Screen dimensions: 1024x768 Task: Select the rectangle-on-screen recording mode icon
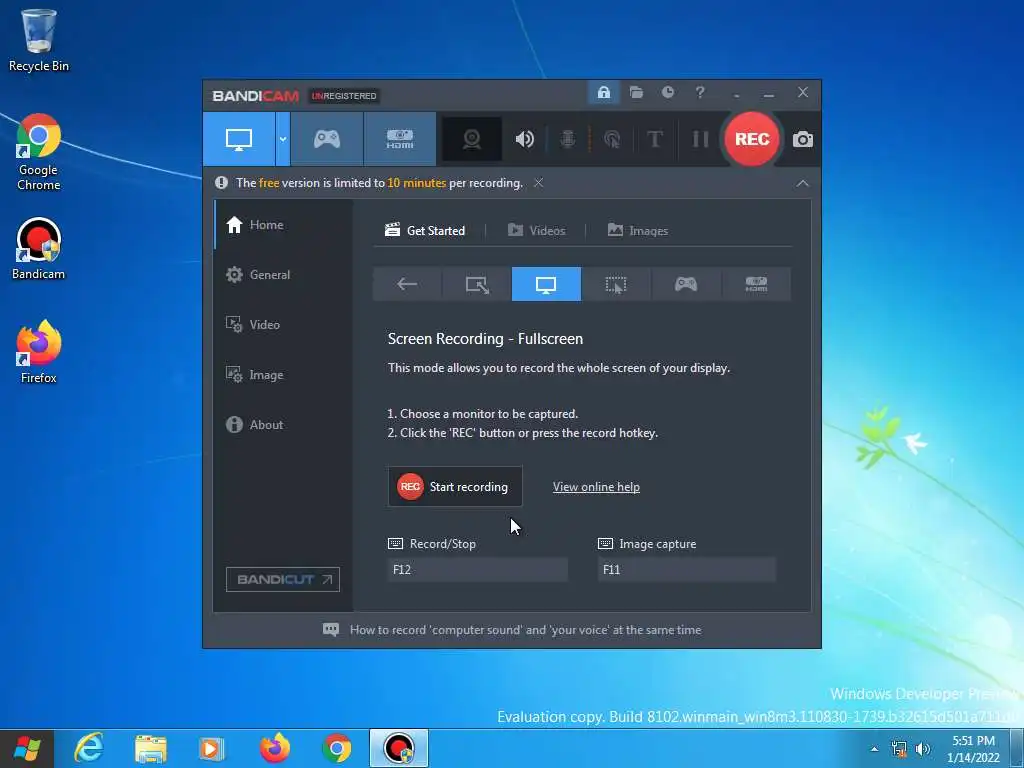pyautogui.click(x=477, y=284)
